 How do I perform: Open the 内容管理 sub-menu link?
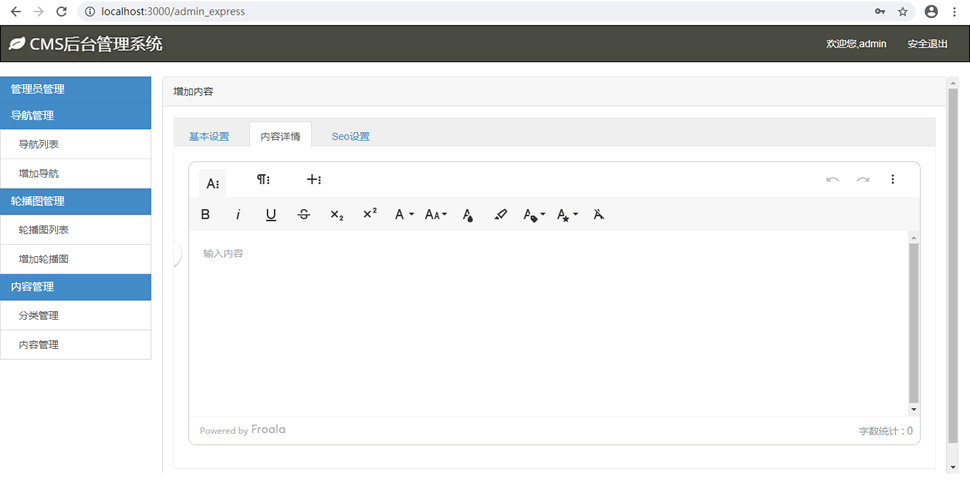click(x=75, y=344)
